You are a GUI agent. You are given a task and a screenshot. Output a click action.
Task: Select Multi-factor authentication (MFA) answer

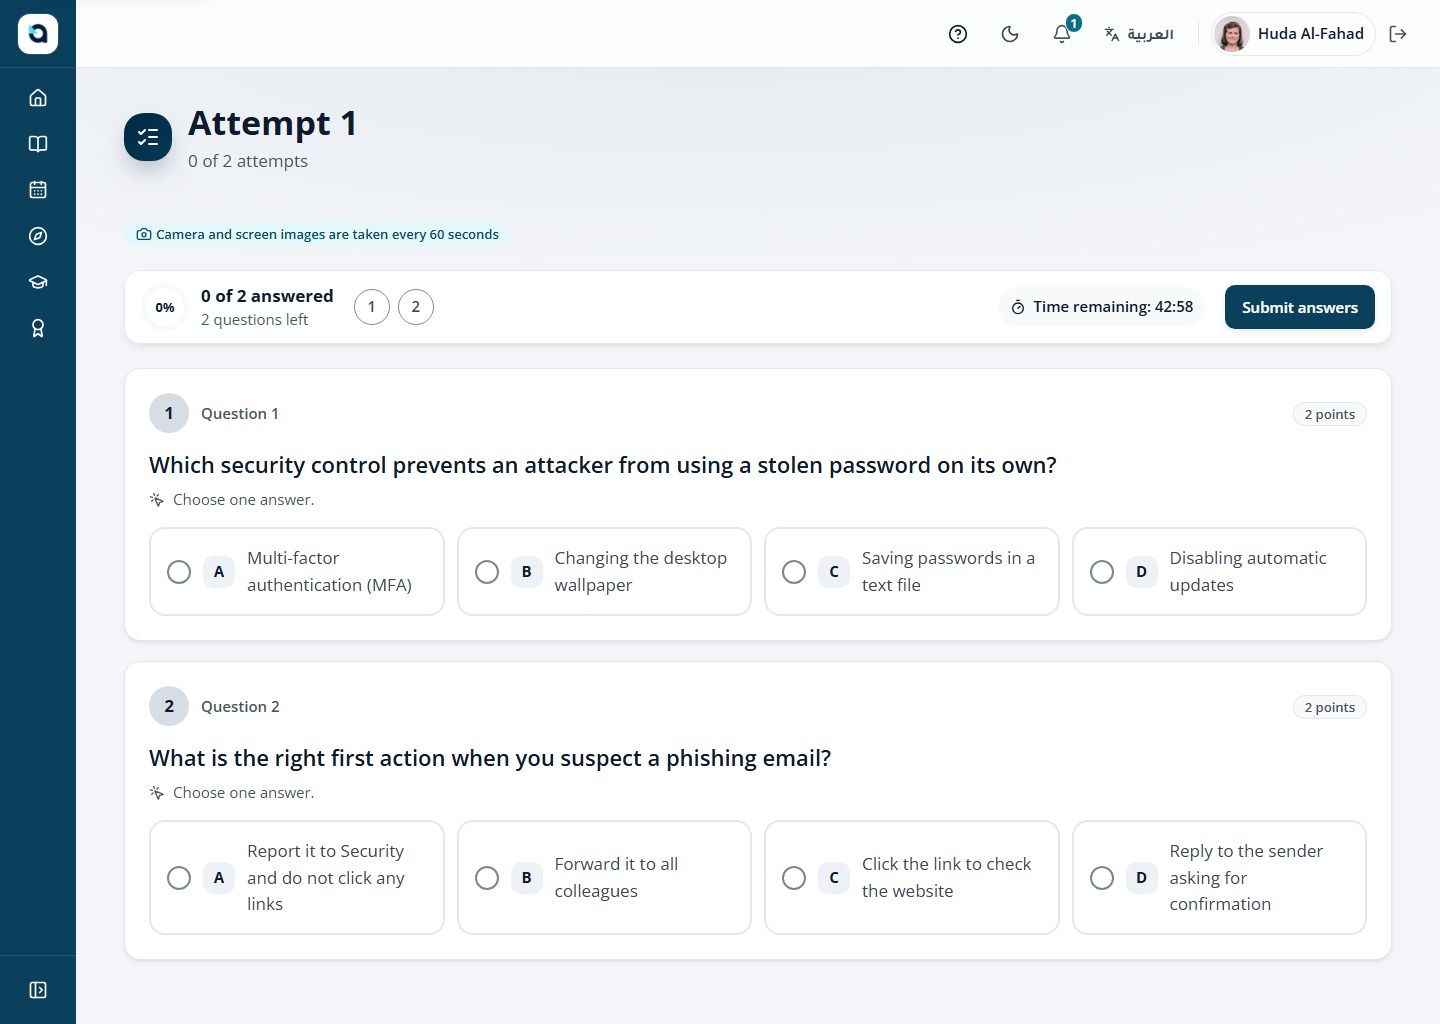[297, 571]
